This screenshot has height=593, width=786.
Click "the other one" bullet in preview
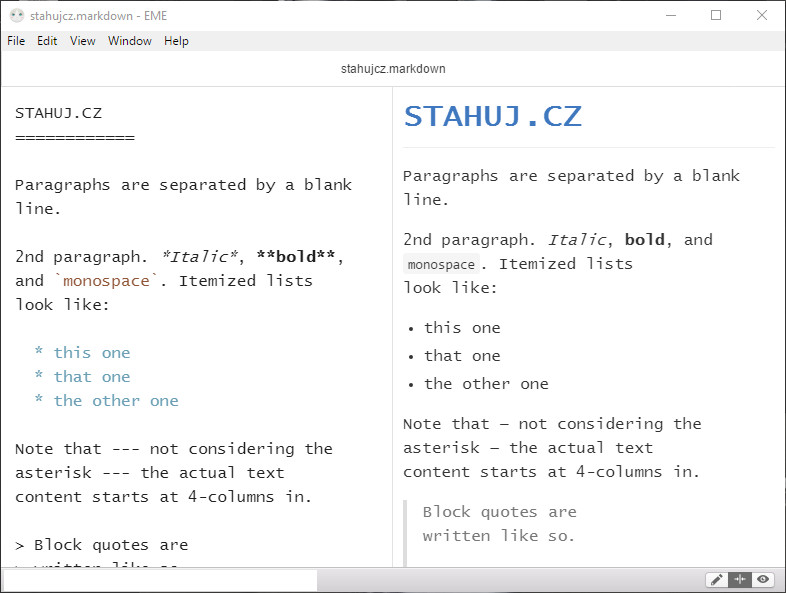(486, 384)
